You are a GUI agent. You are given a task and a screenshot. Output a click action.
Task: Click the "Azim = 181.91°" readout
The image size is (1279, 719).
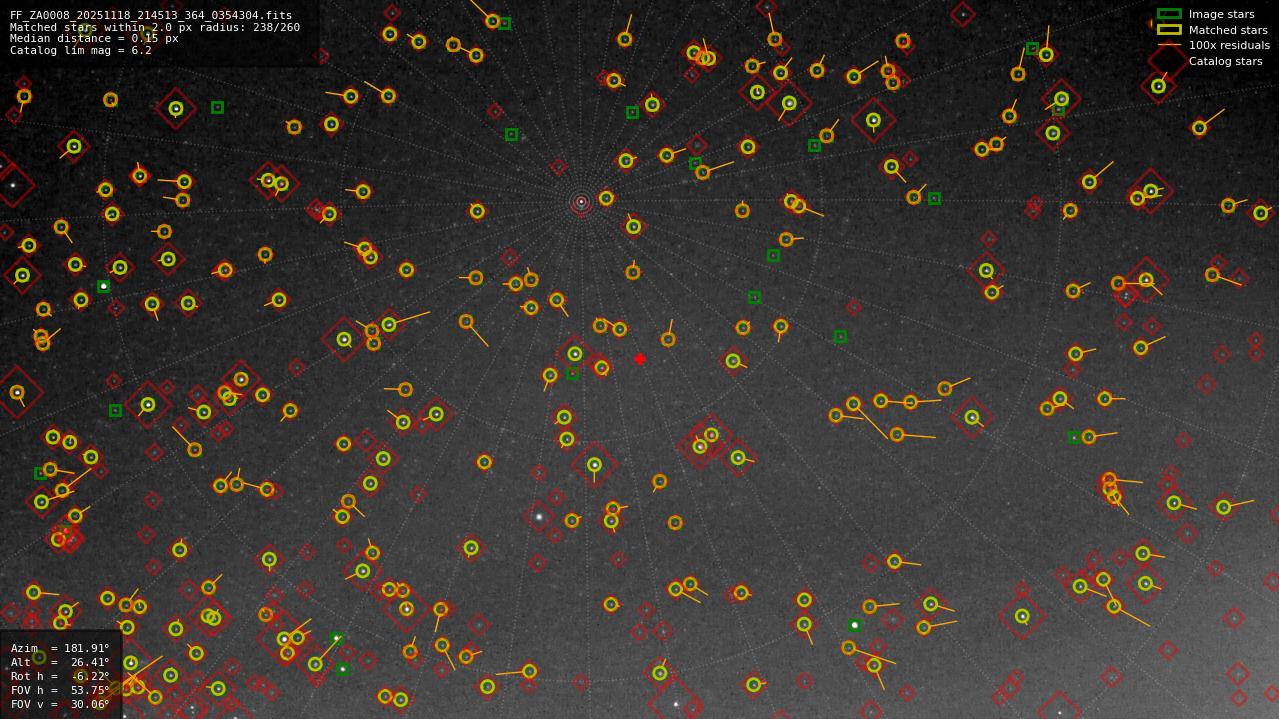tap(60, 648)
